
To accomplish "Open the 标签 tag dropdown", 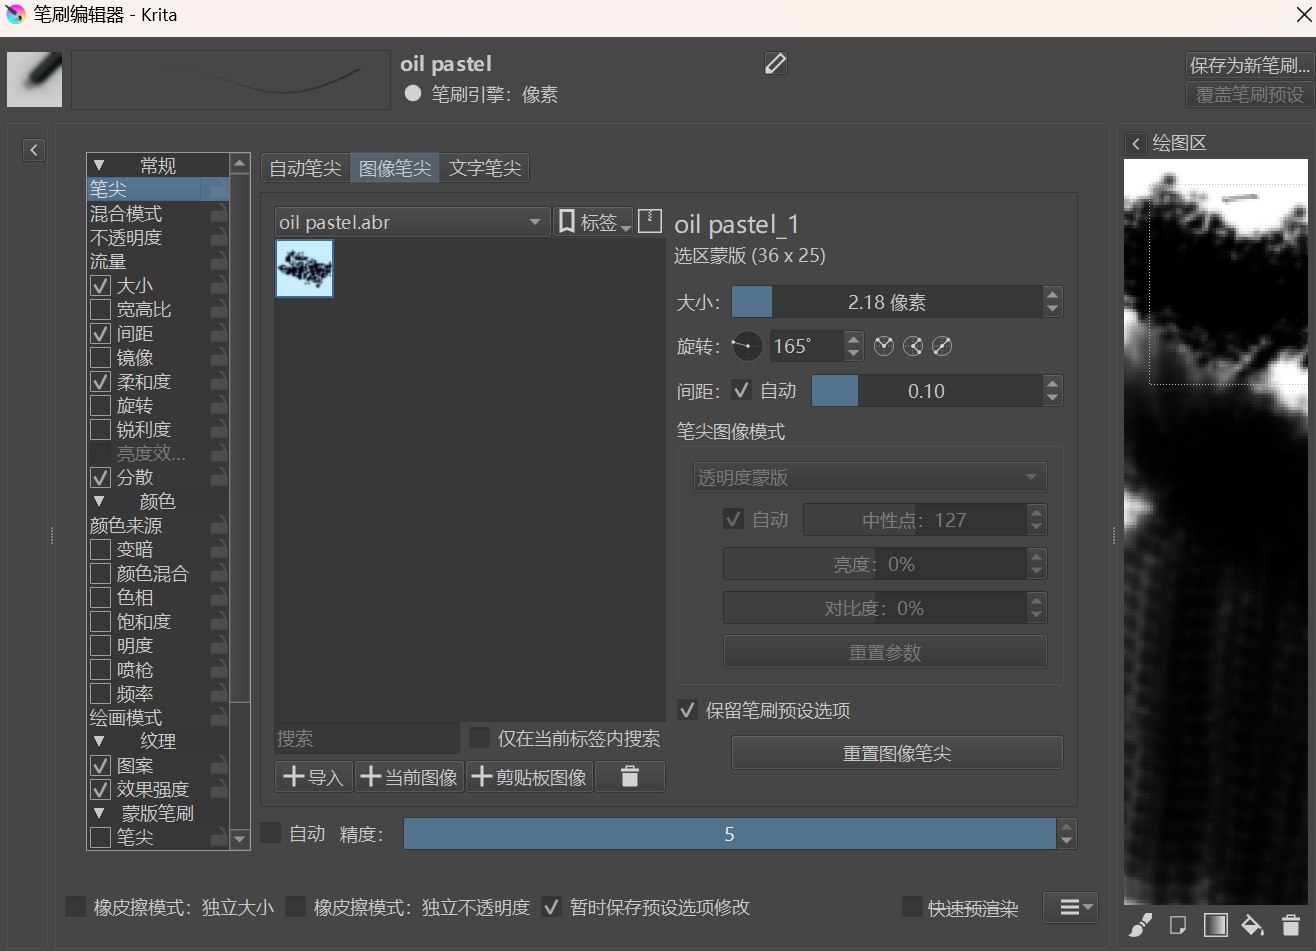I will tap(593, 222).
